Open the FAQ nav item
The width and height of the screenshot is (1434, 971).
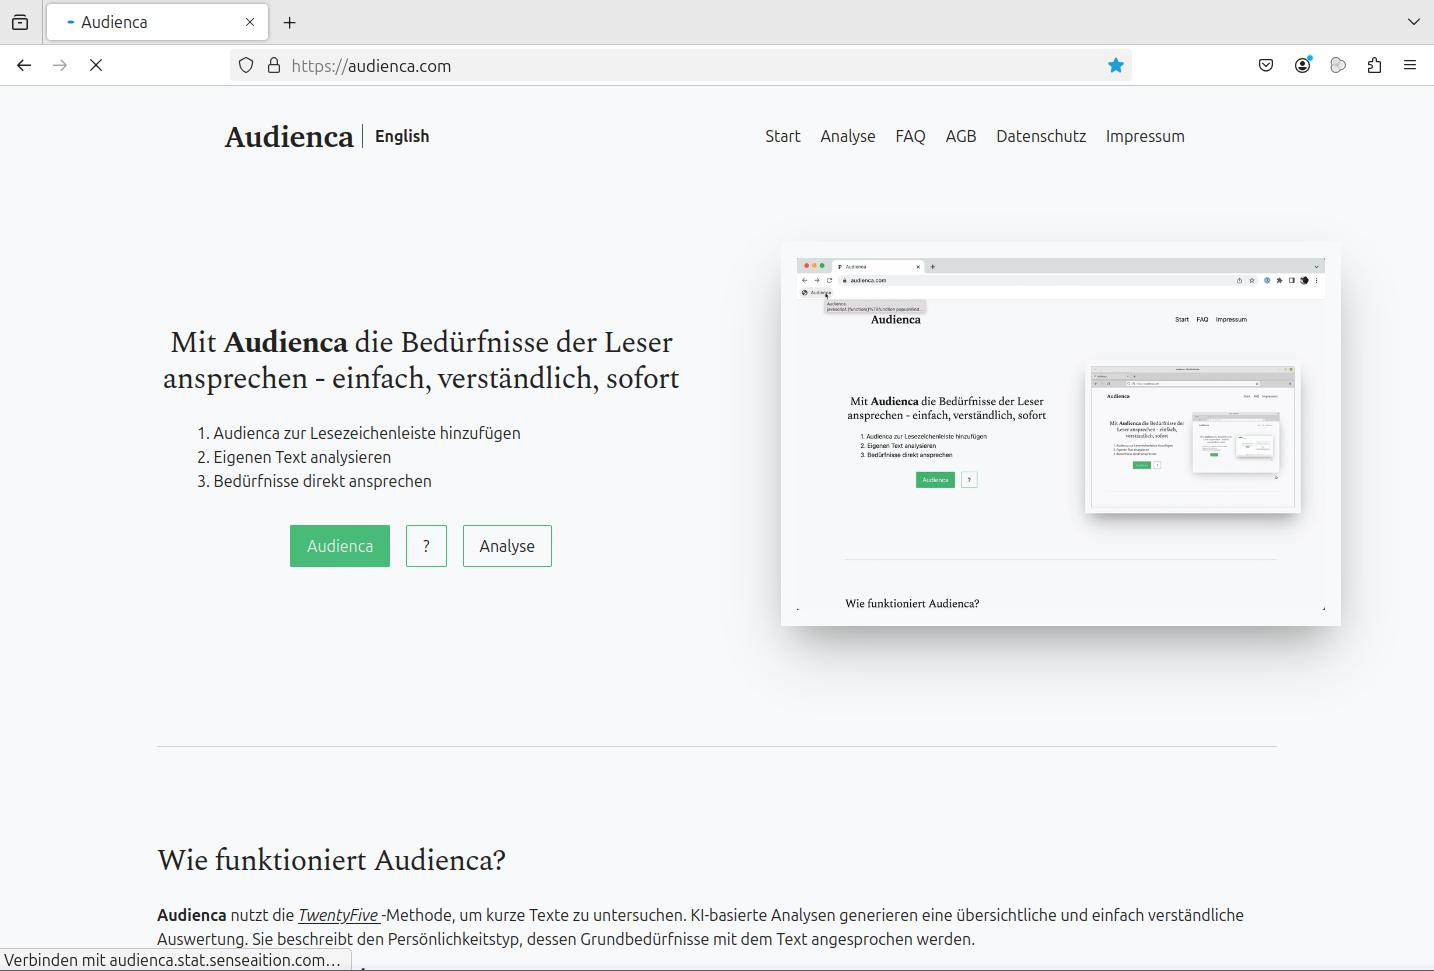(x=910, y=136)
